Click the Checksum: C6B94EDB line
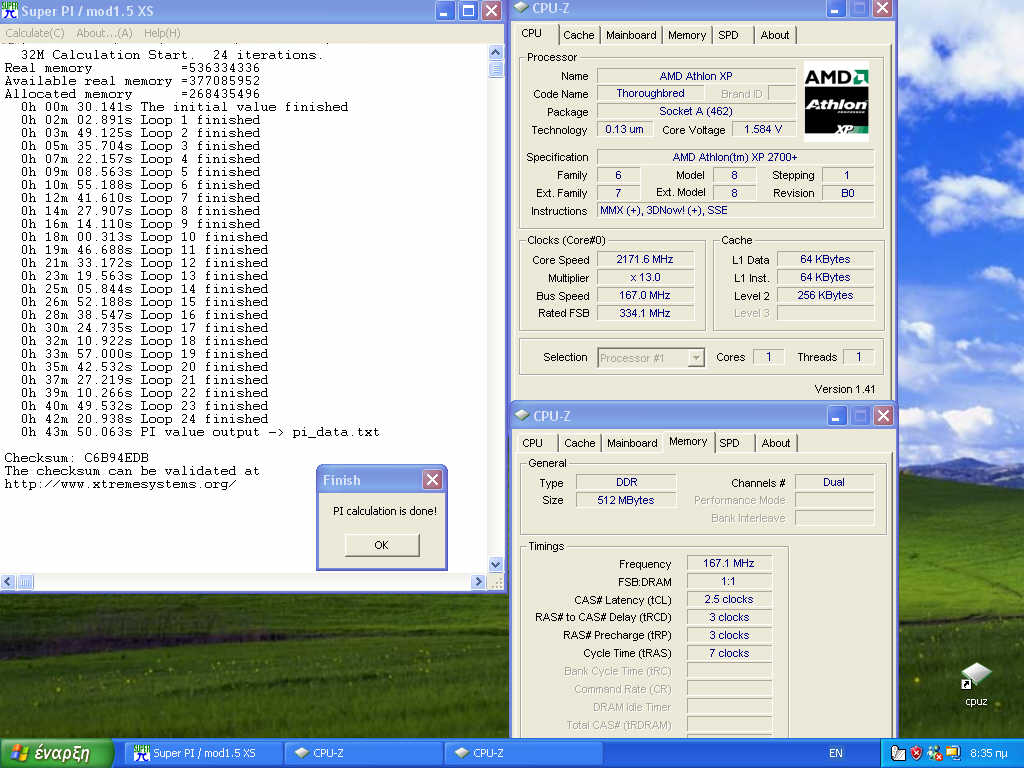The width and height of the screenshot is (1024, 768). click(76, 458)
